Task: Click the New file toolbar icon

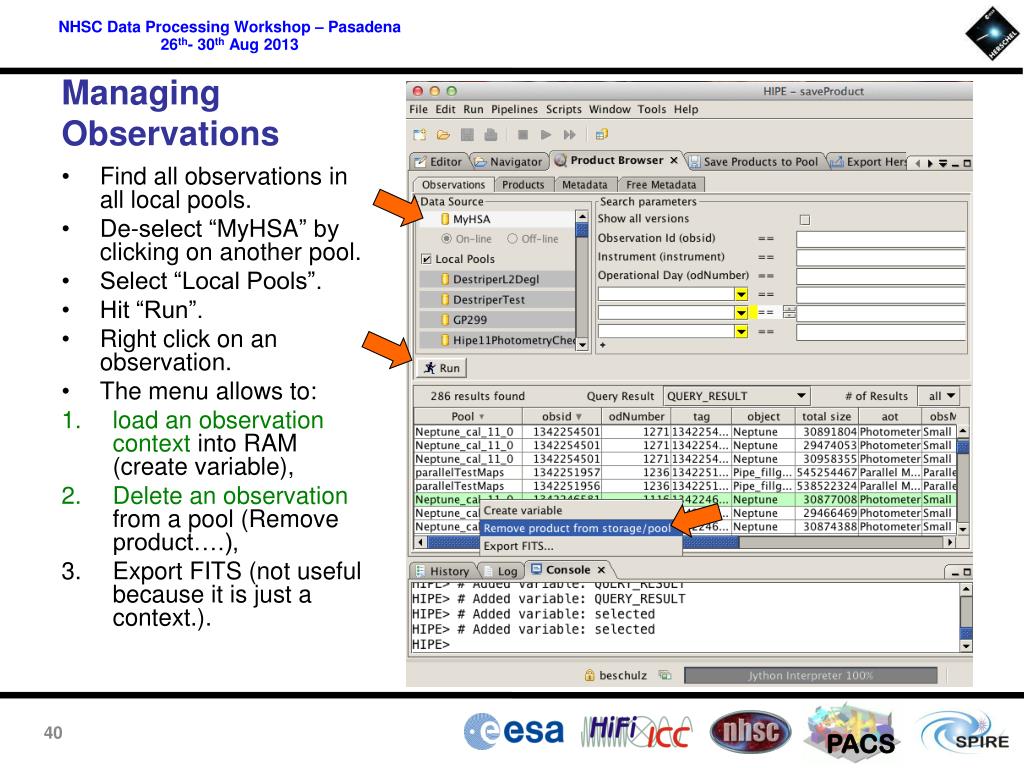Action: 420,135
